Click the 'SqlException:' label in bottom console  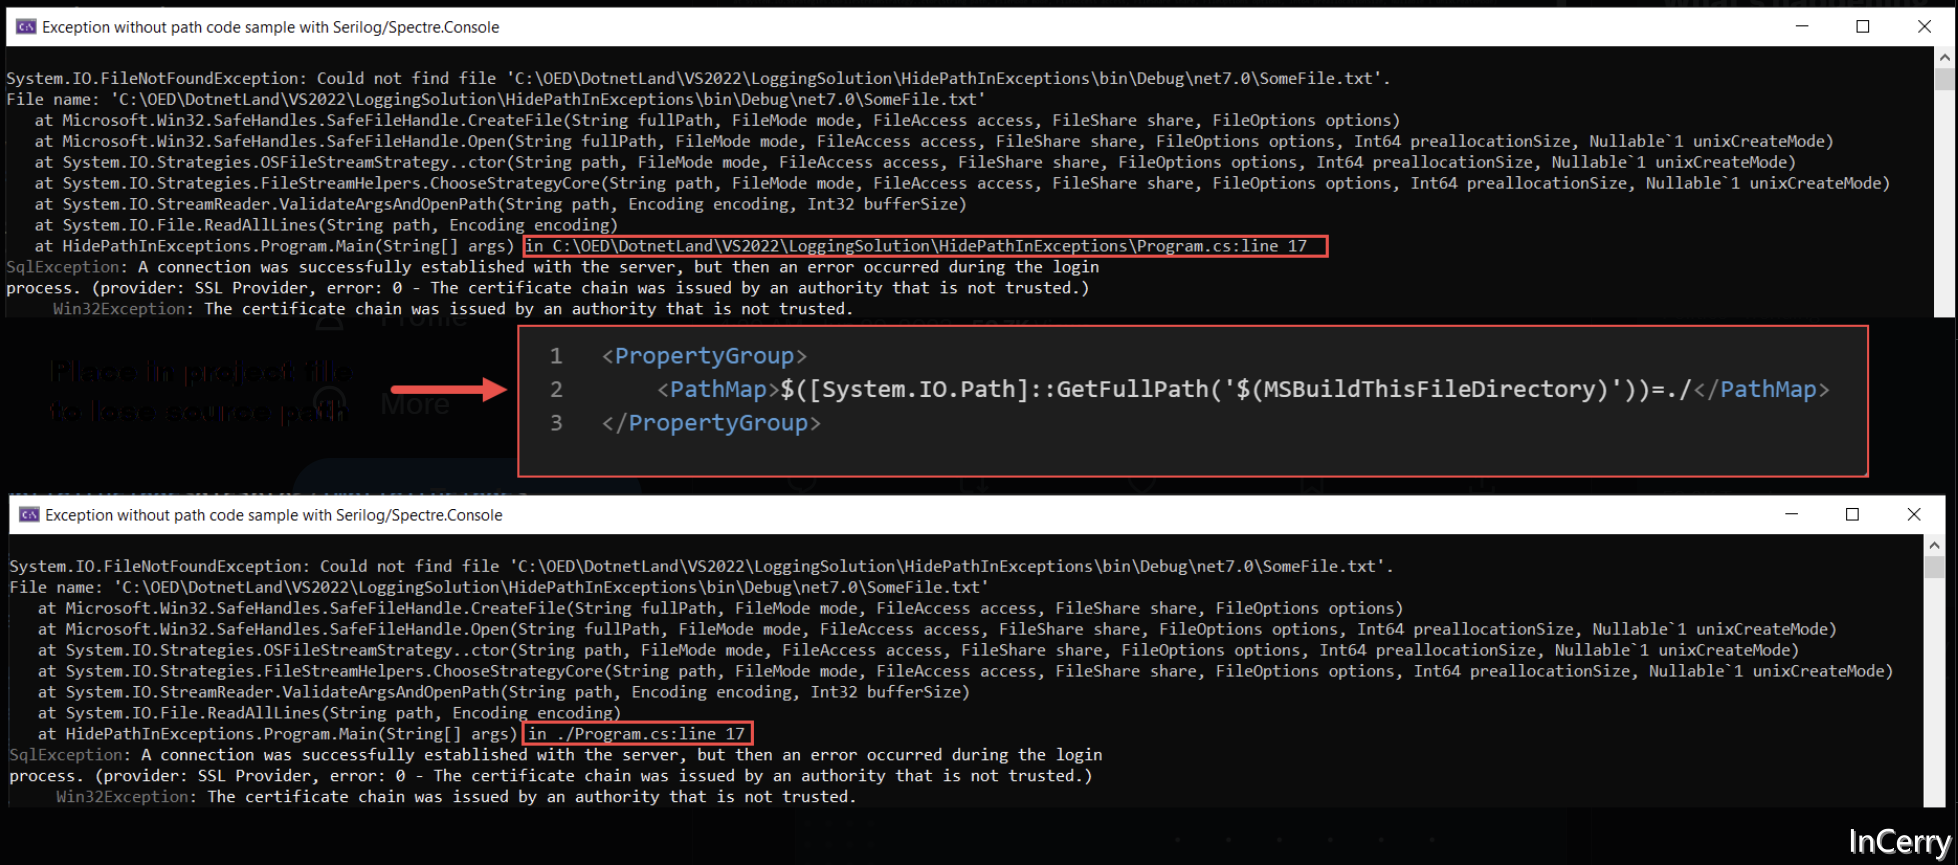(70, 755)
